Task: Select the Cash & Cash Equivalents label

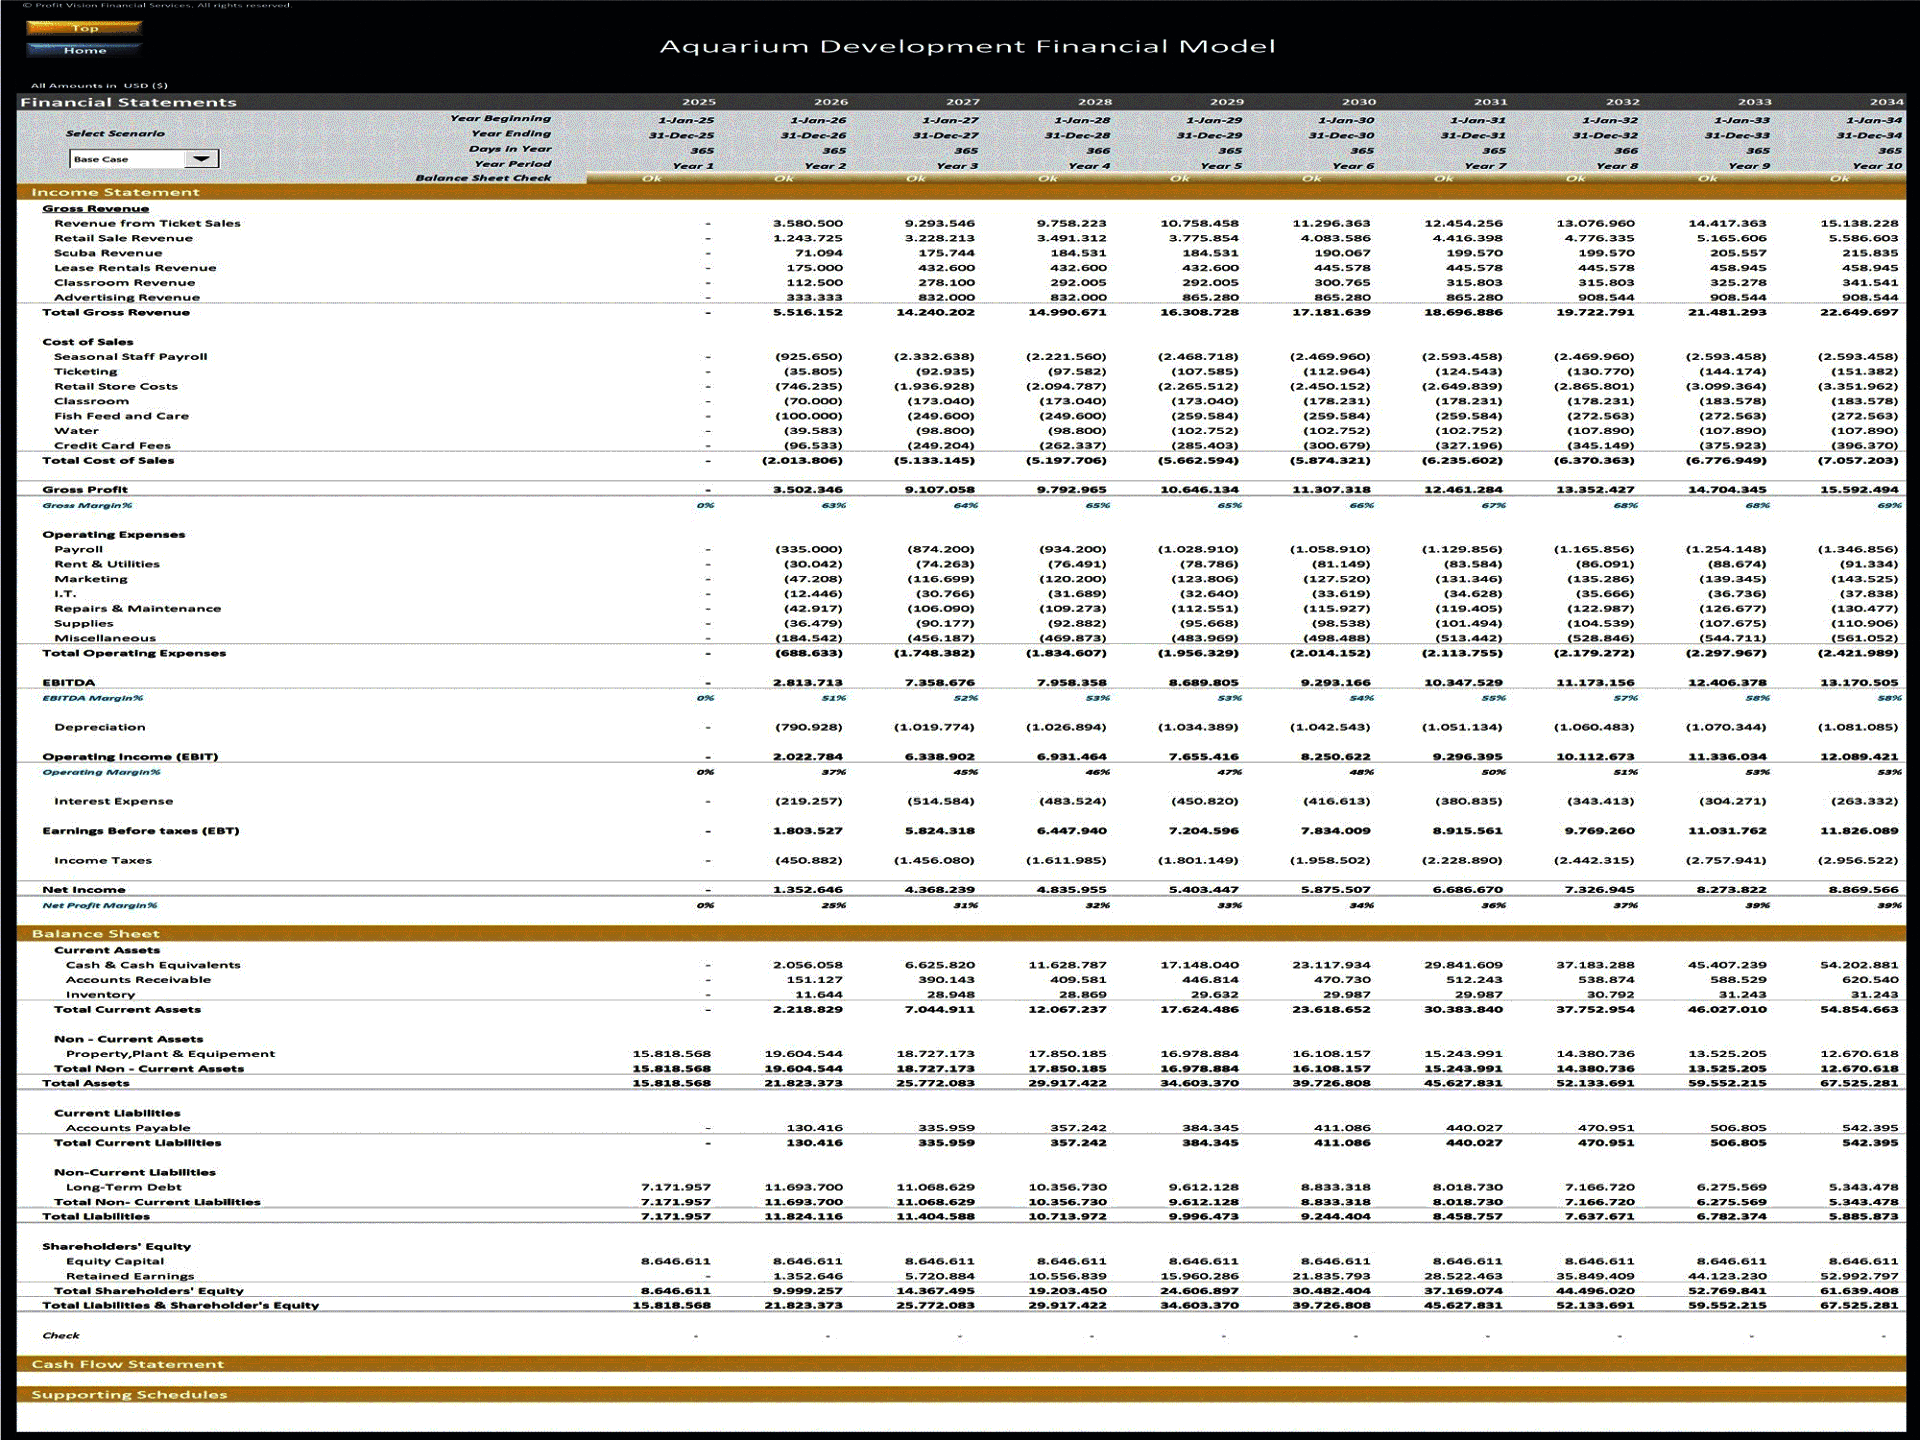Action: pyautogui.click(x=153, y=965)
